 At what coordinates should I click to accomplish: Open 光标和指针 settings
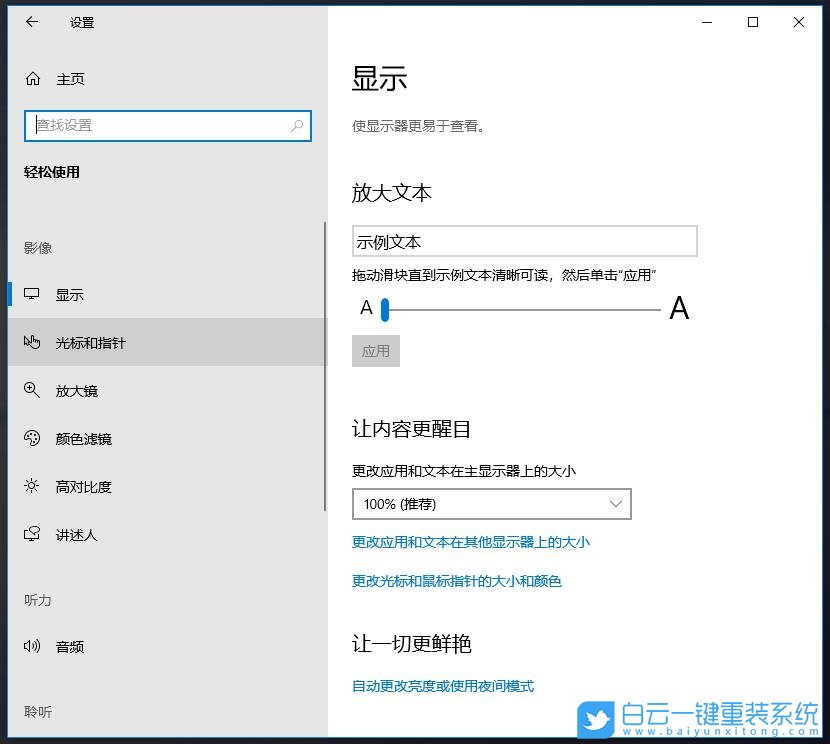pos(90,342)
